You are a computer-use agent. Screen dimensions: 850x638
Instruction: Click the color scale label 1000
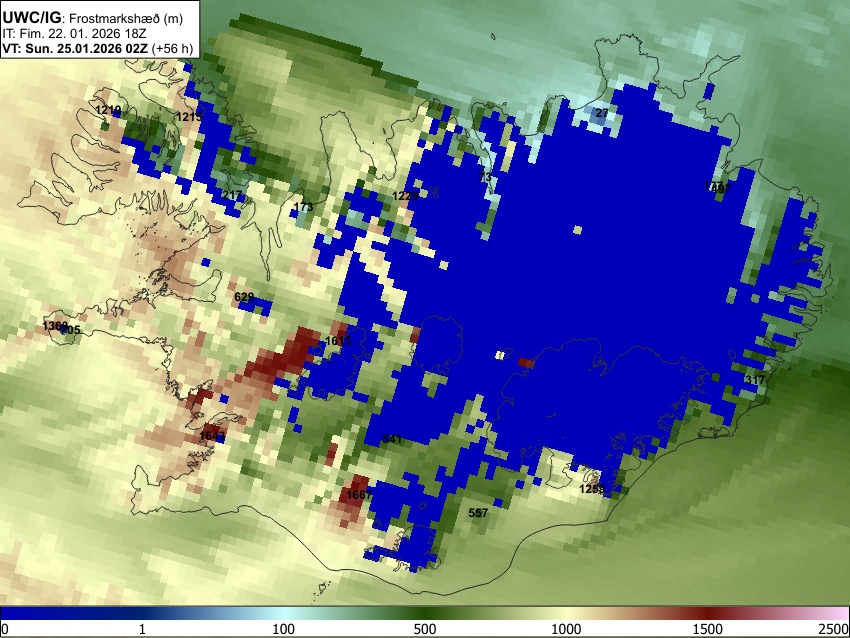pos(566,629)
